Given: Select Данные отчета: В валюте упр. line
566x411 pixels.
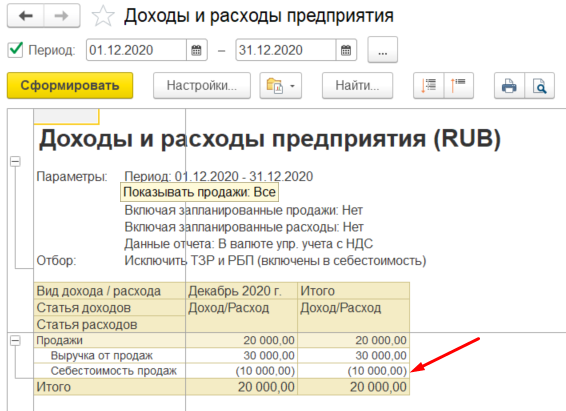Looking at the screenshot, I should (248, 244).
